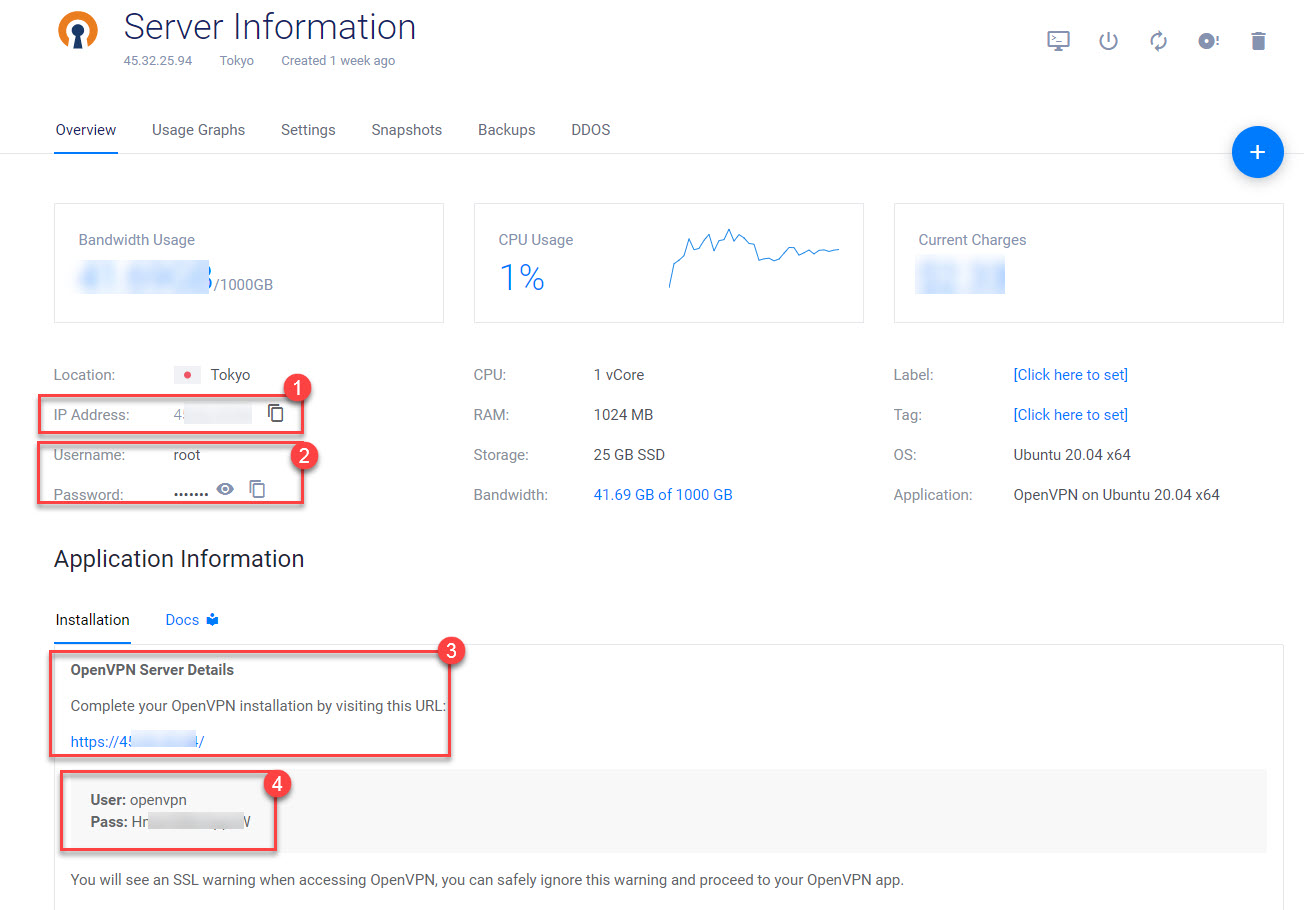Switch to the Usage Graphs tab
The image size is (1304, 910).
tap(198, 130)
